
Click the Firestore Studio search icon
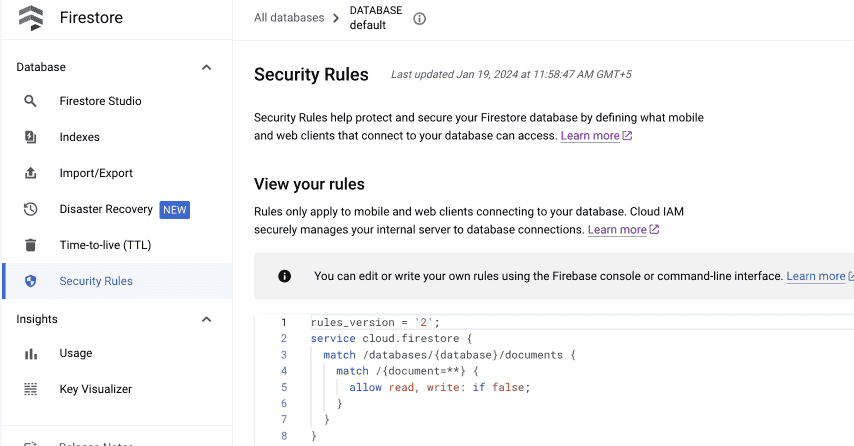point(31,101)
